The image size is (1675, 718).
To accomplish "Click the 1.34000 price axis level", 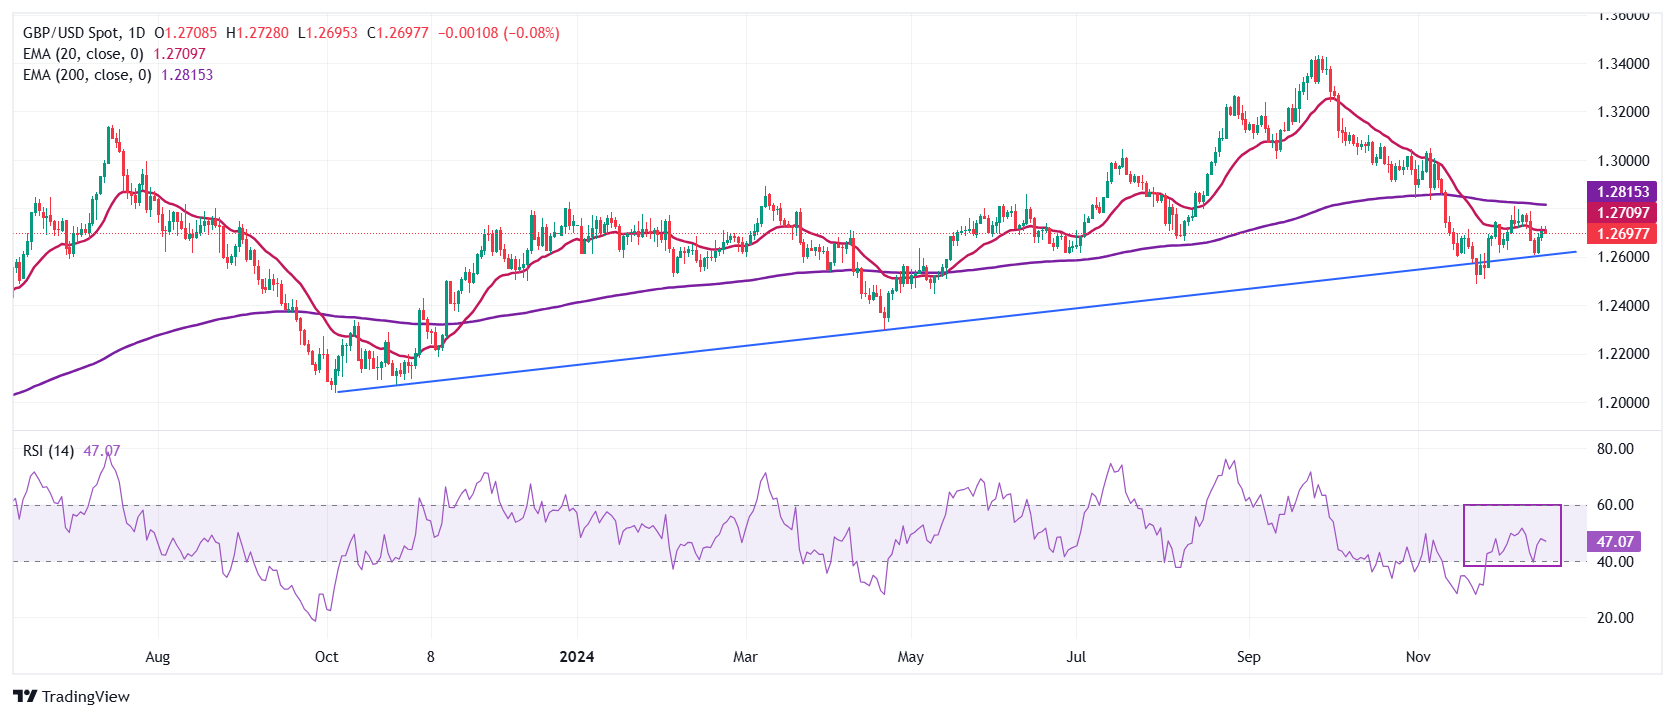I will pyautogui.click(x=1622, y=64).
